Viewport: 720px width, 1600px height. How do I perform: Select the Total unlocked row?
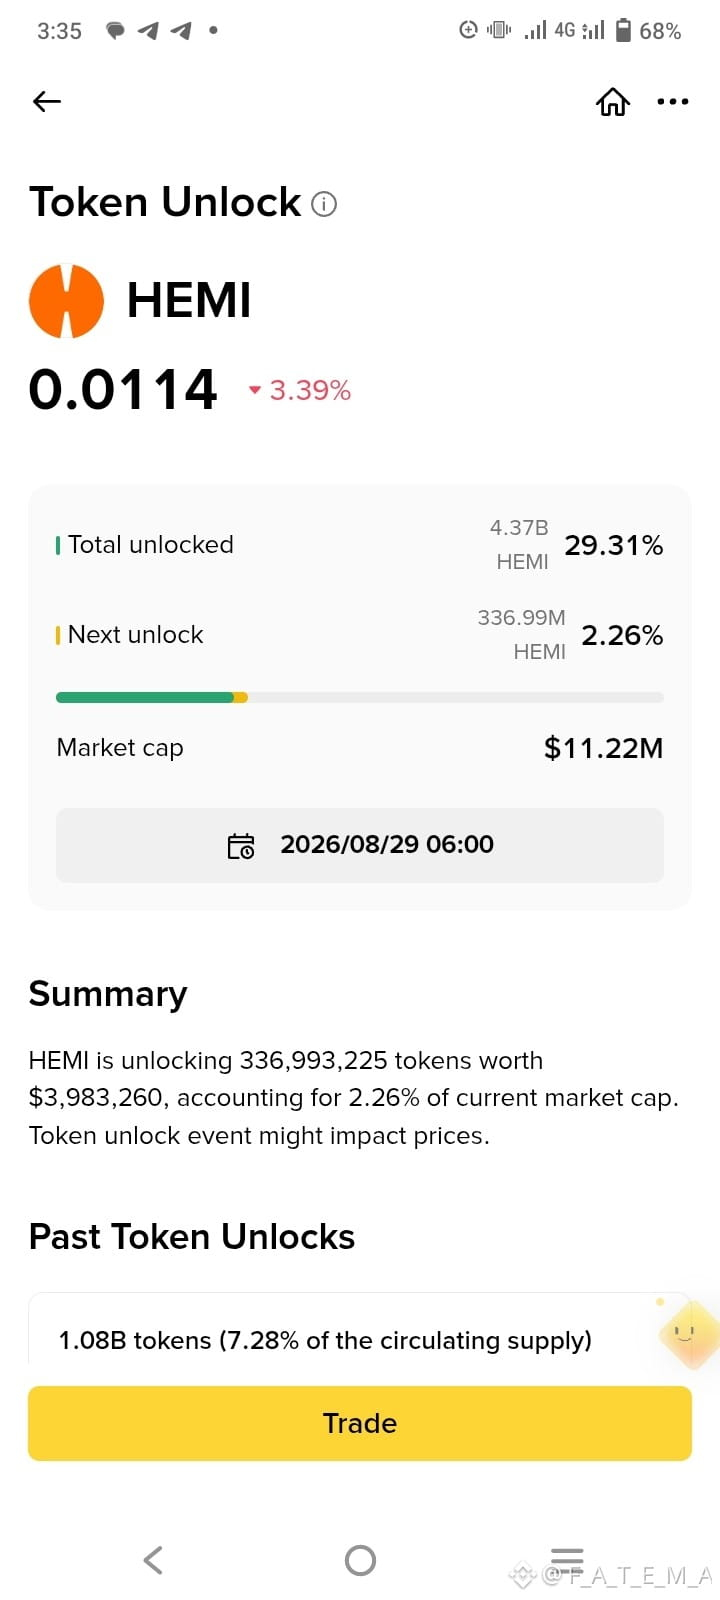click(x=360, y=545)
